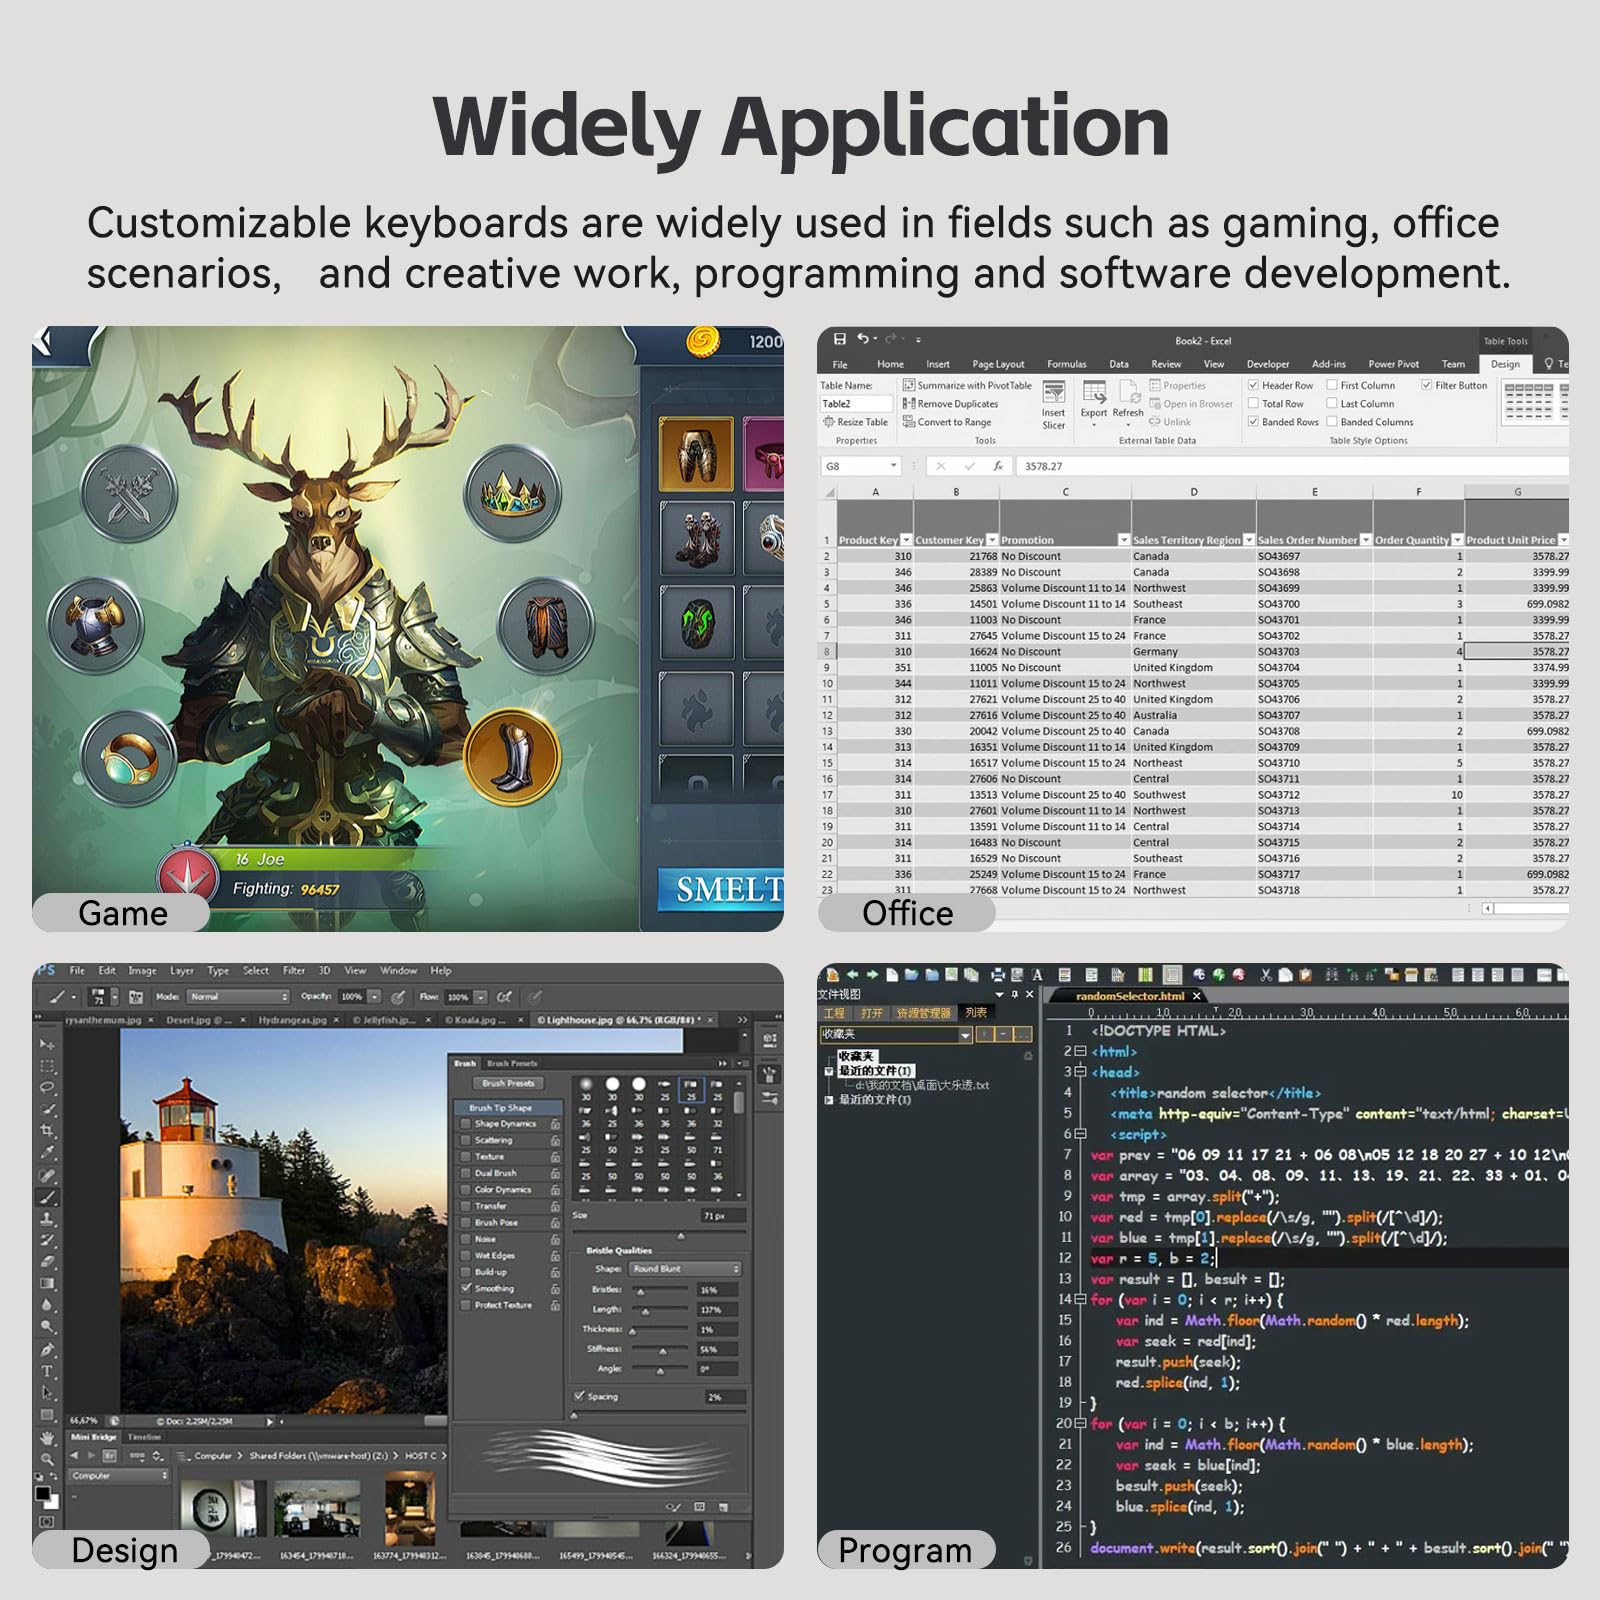Open the Promotion column filter dropdown
Screen dimensions: 1600x1600
(x=1124, y=540)
